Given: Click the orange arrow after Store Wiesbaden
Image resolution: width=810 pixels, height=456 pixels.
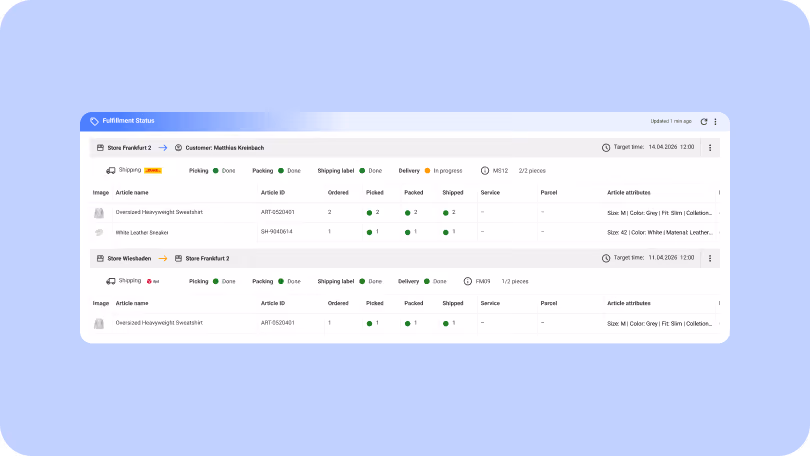Looking at the screenshot, I should [163, 258].
